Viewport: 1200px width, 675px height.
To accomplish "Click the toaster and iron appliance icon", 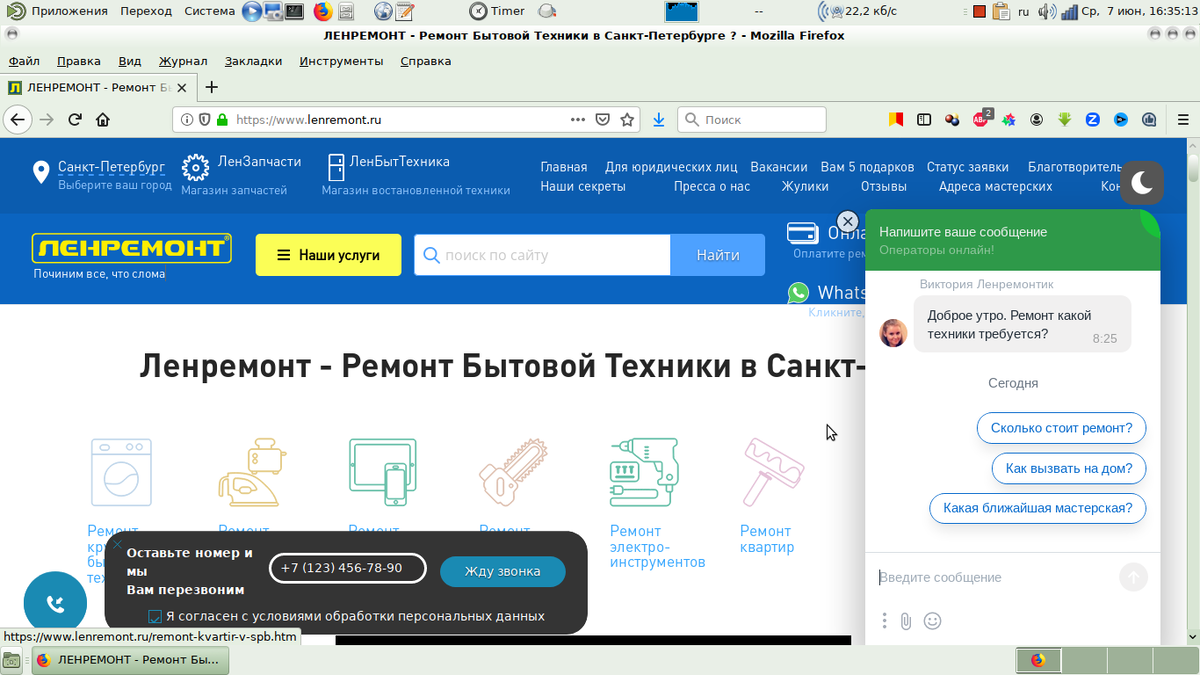I will coord(251,470).
